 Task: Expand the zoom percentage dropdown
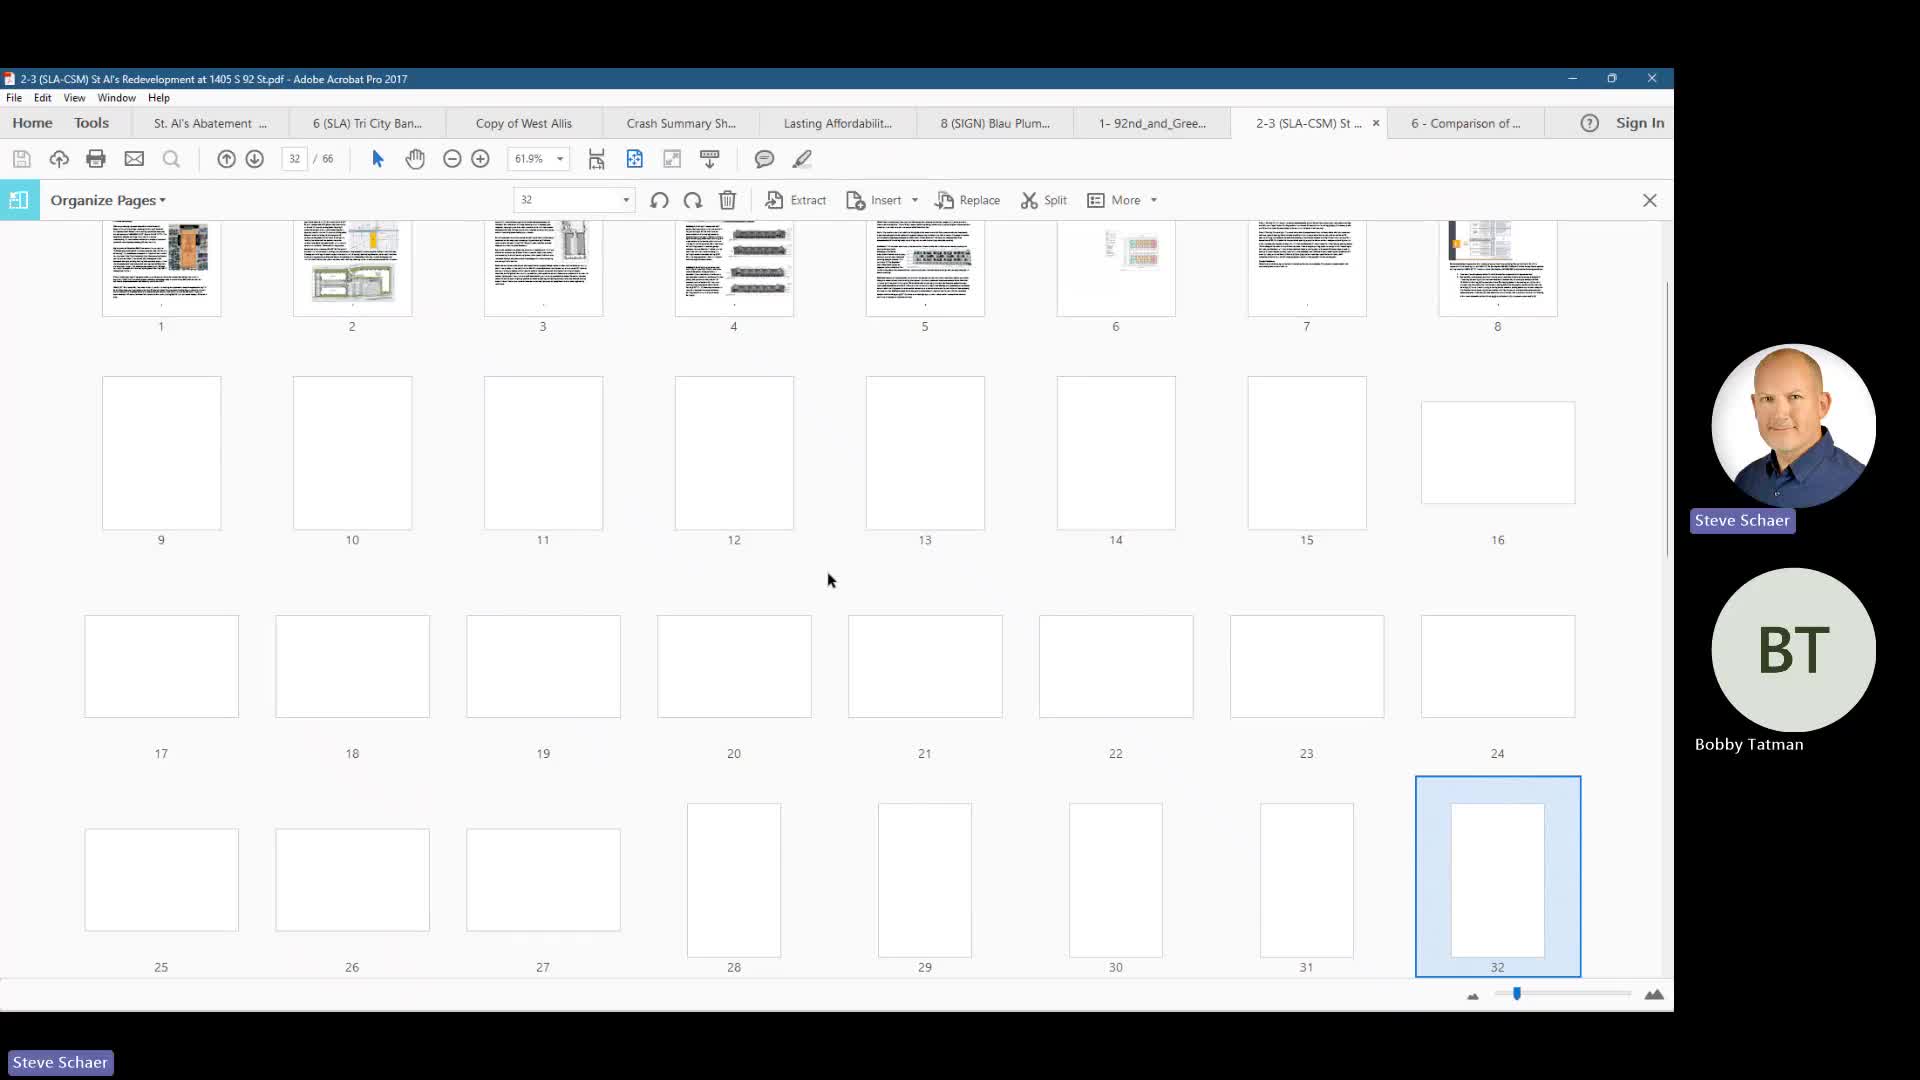point(560,159)
